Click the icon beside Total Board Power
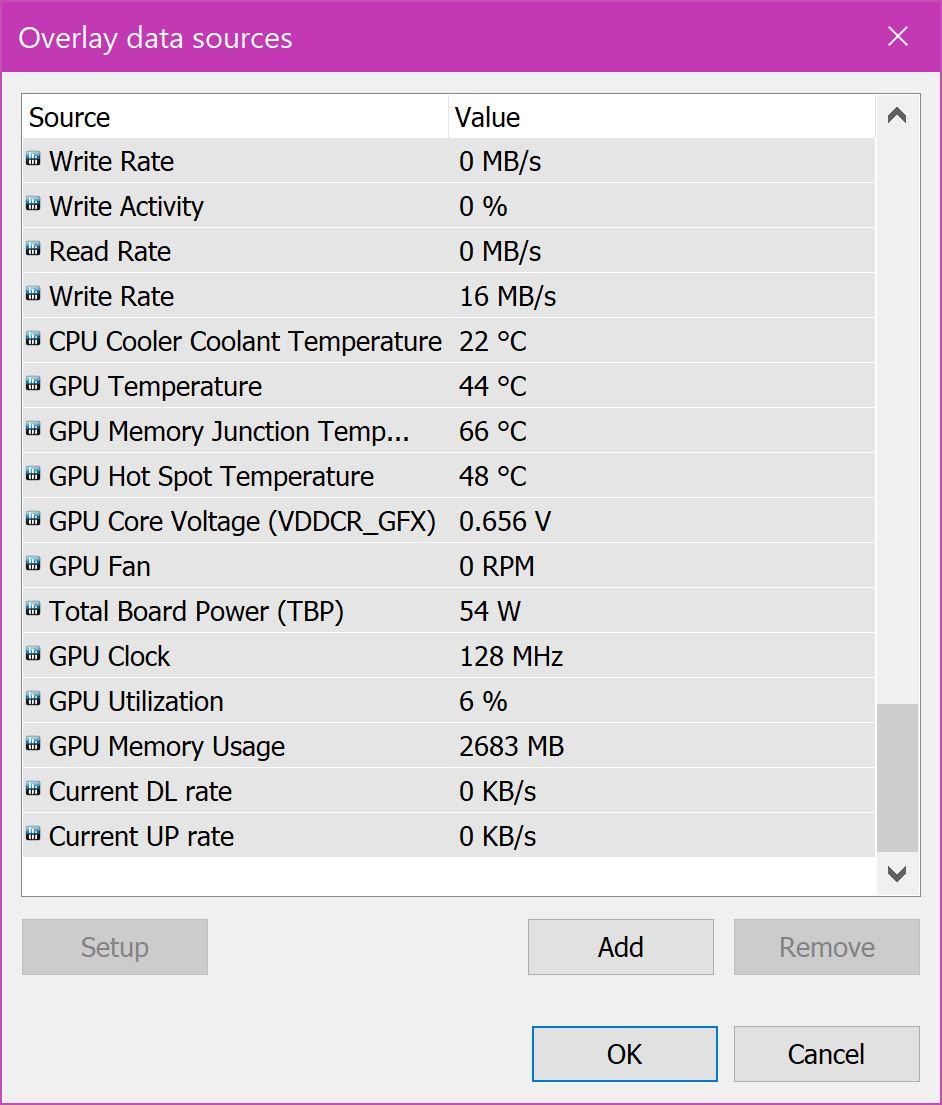This screenshot has width=942, height=1105. pyautogui.click(x=33, y=609)
